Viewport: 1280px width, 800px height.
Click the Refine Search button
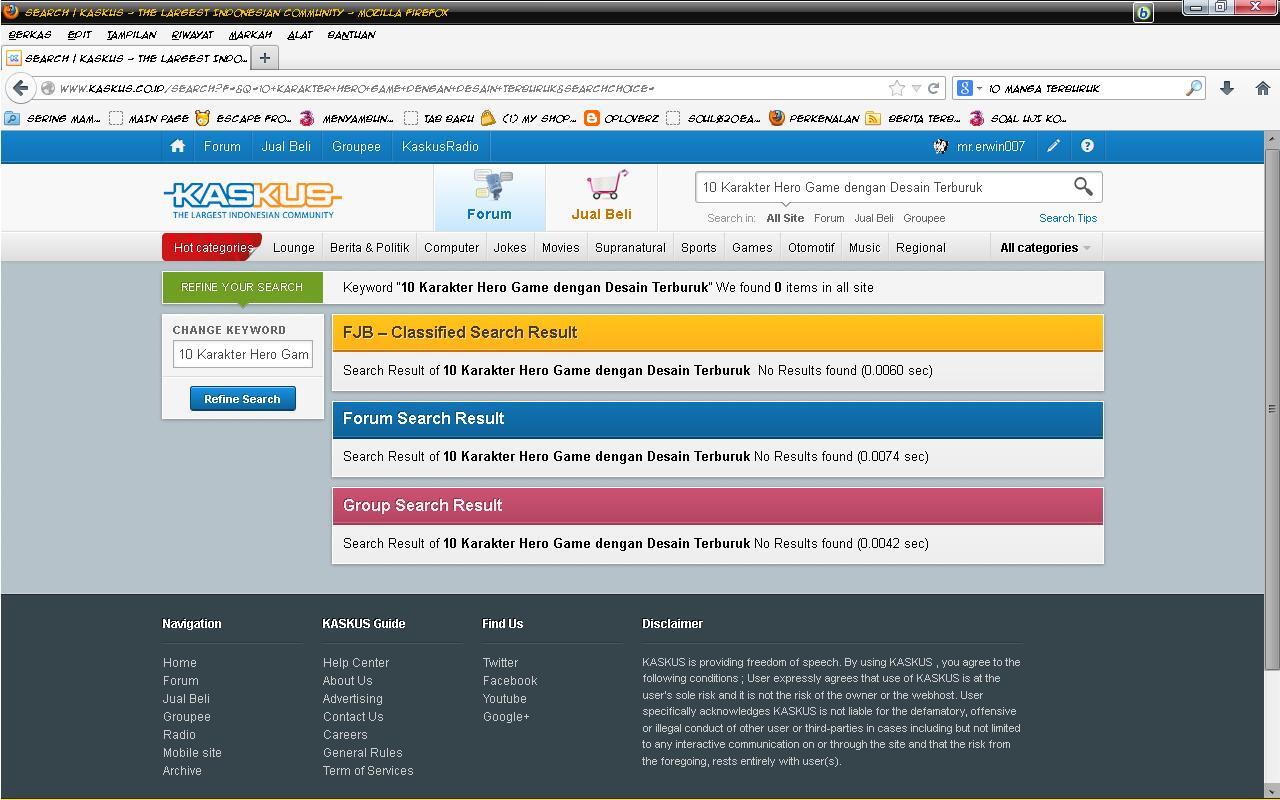pos(242,399)
